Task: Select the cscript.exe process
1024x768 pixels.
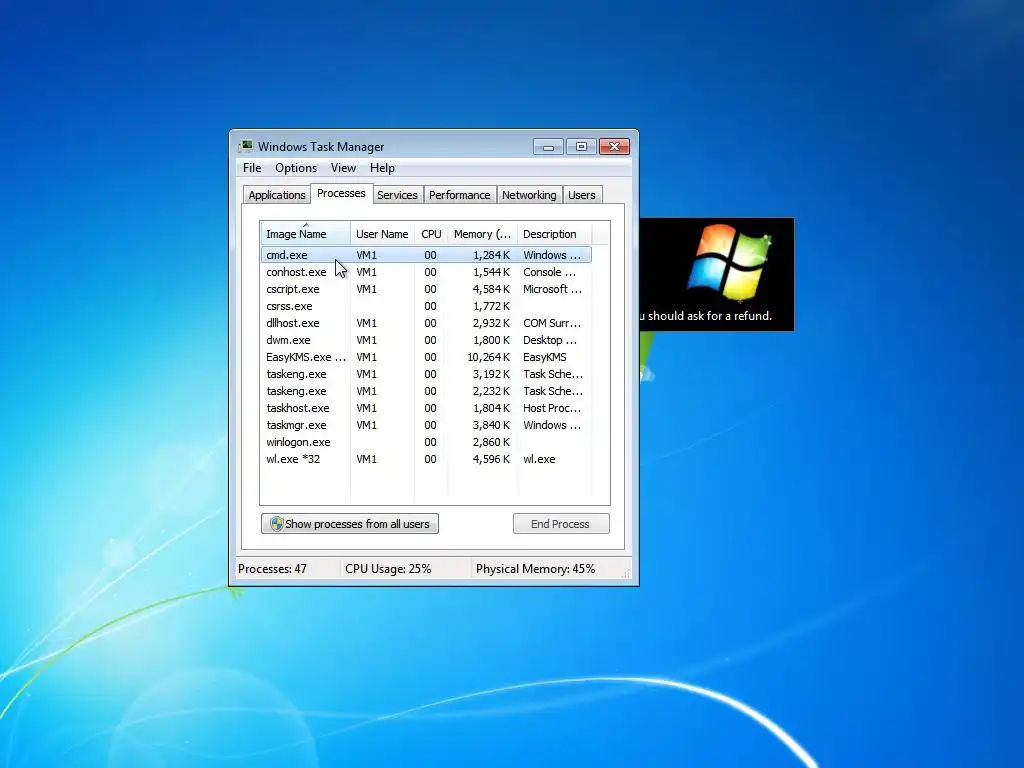Action: (x=426, y=289)
